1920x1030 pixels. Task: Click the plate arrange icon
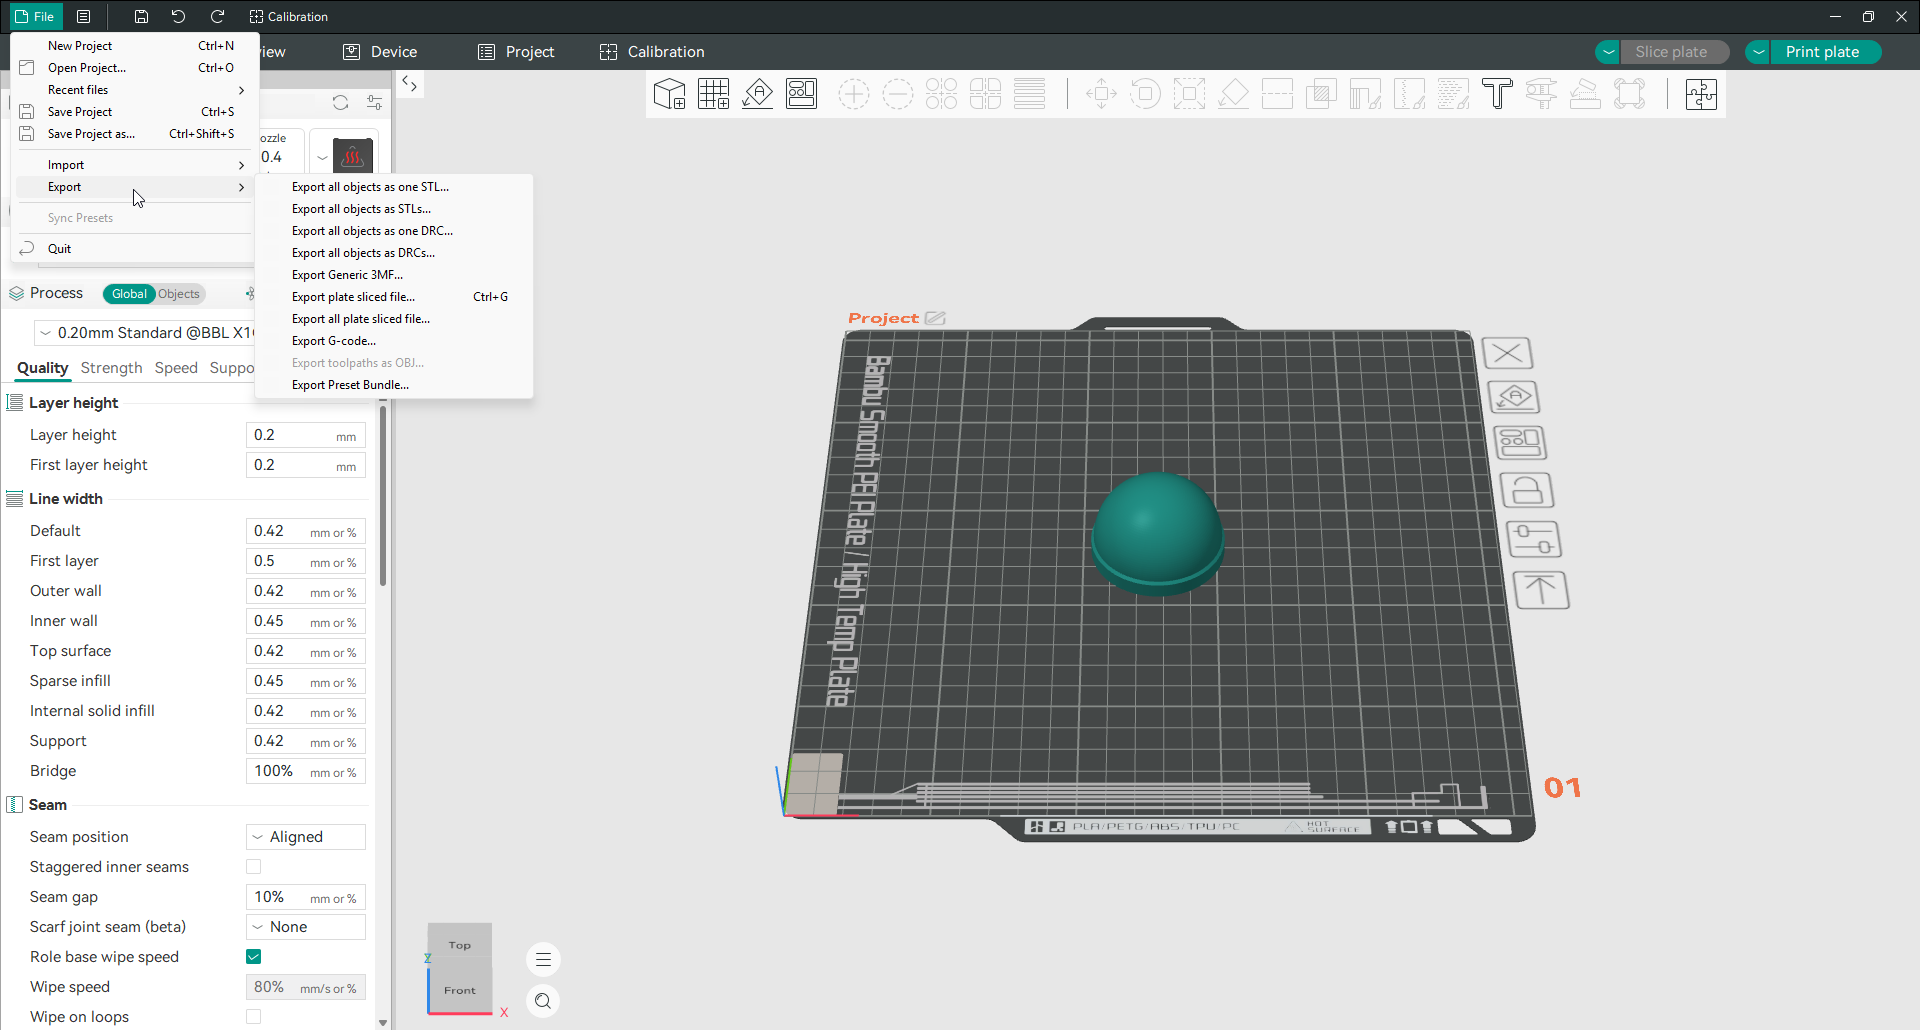click(x=1520, y=443)
